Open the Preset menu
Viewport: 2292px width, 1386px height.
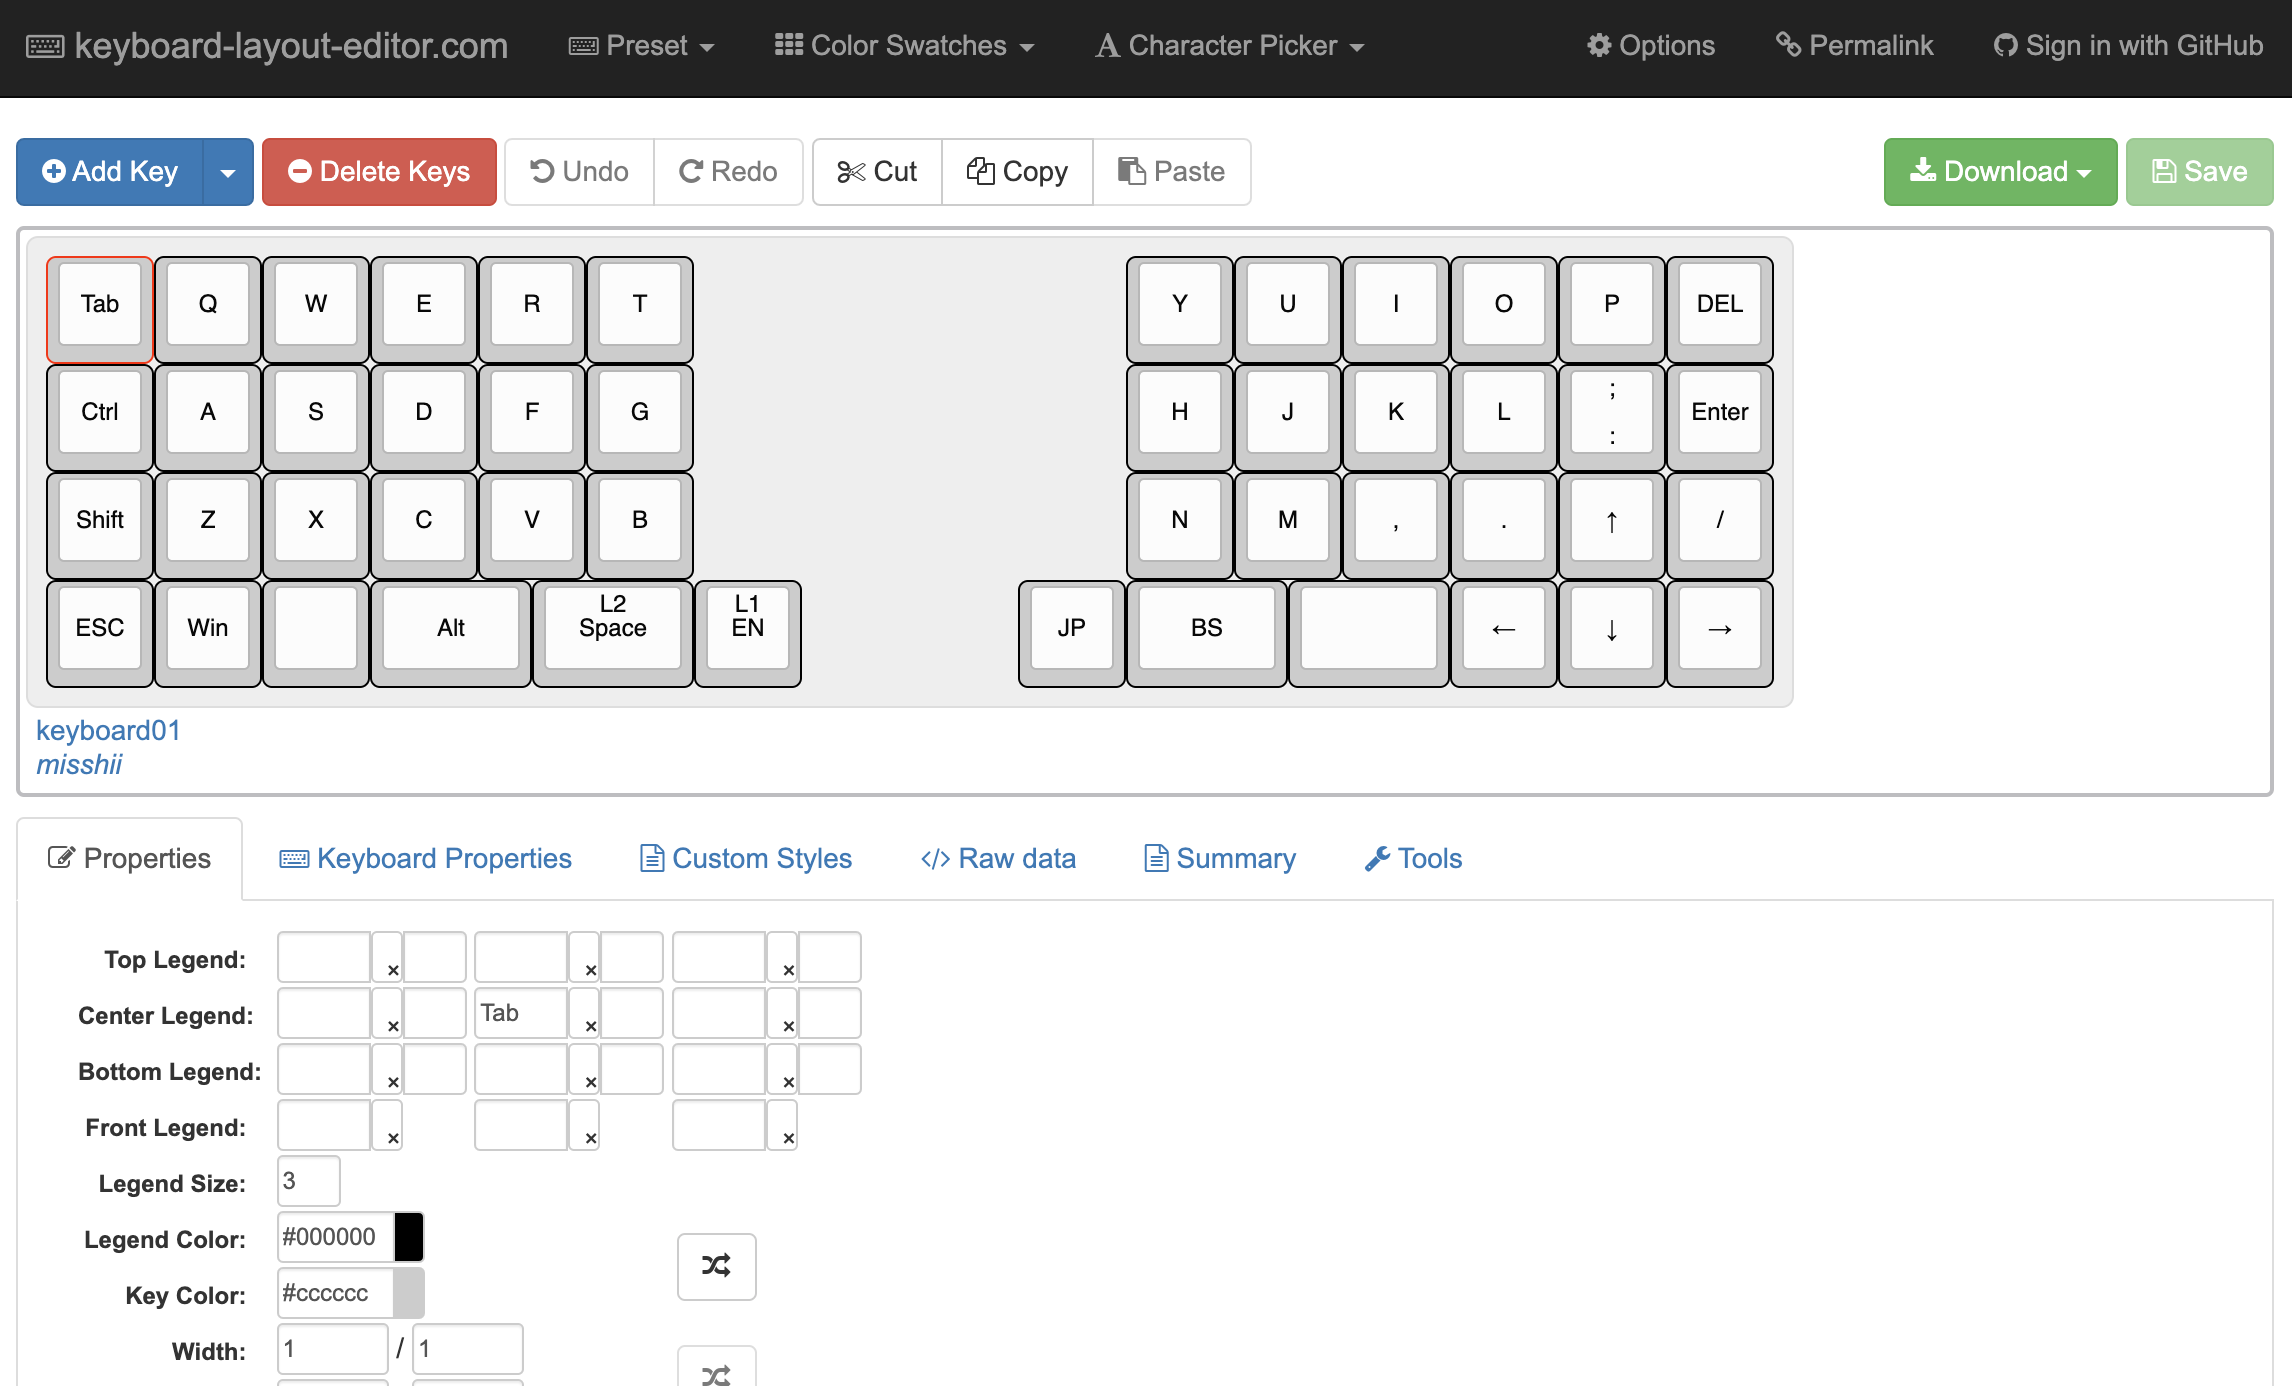click(641, 46)
